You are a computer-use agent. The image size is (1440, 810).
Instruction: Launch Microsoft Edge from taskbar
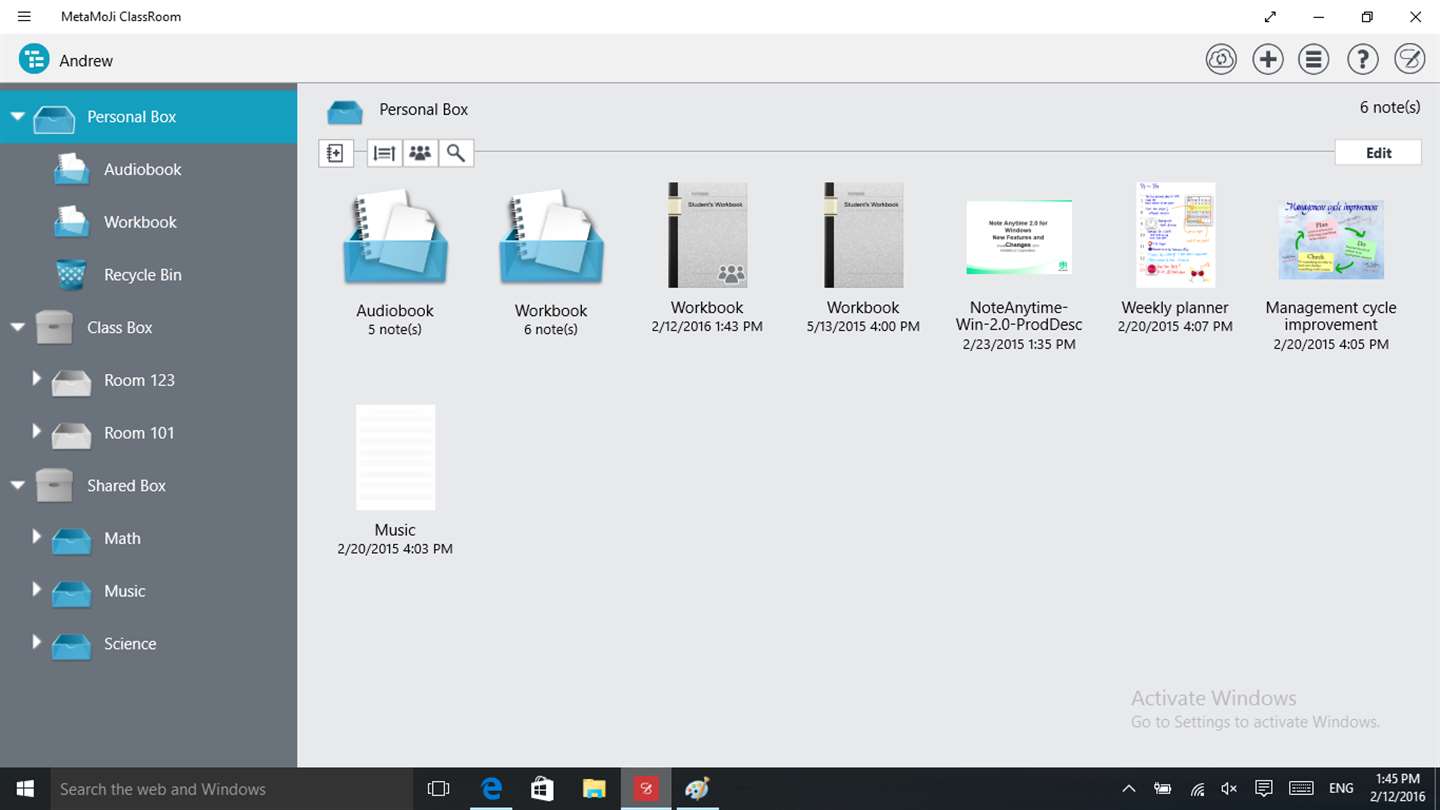point(491,789)
